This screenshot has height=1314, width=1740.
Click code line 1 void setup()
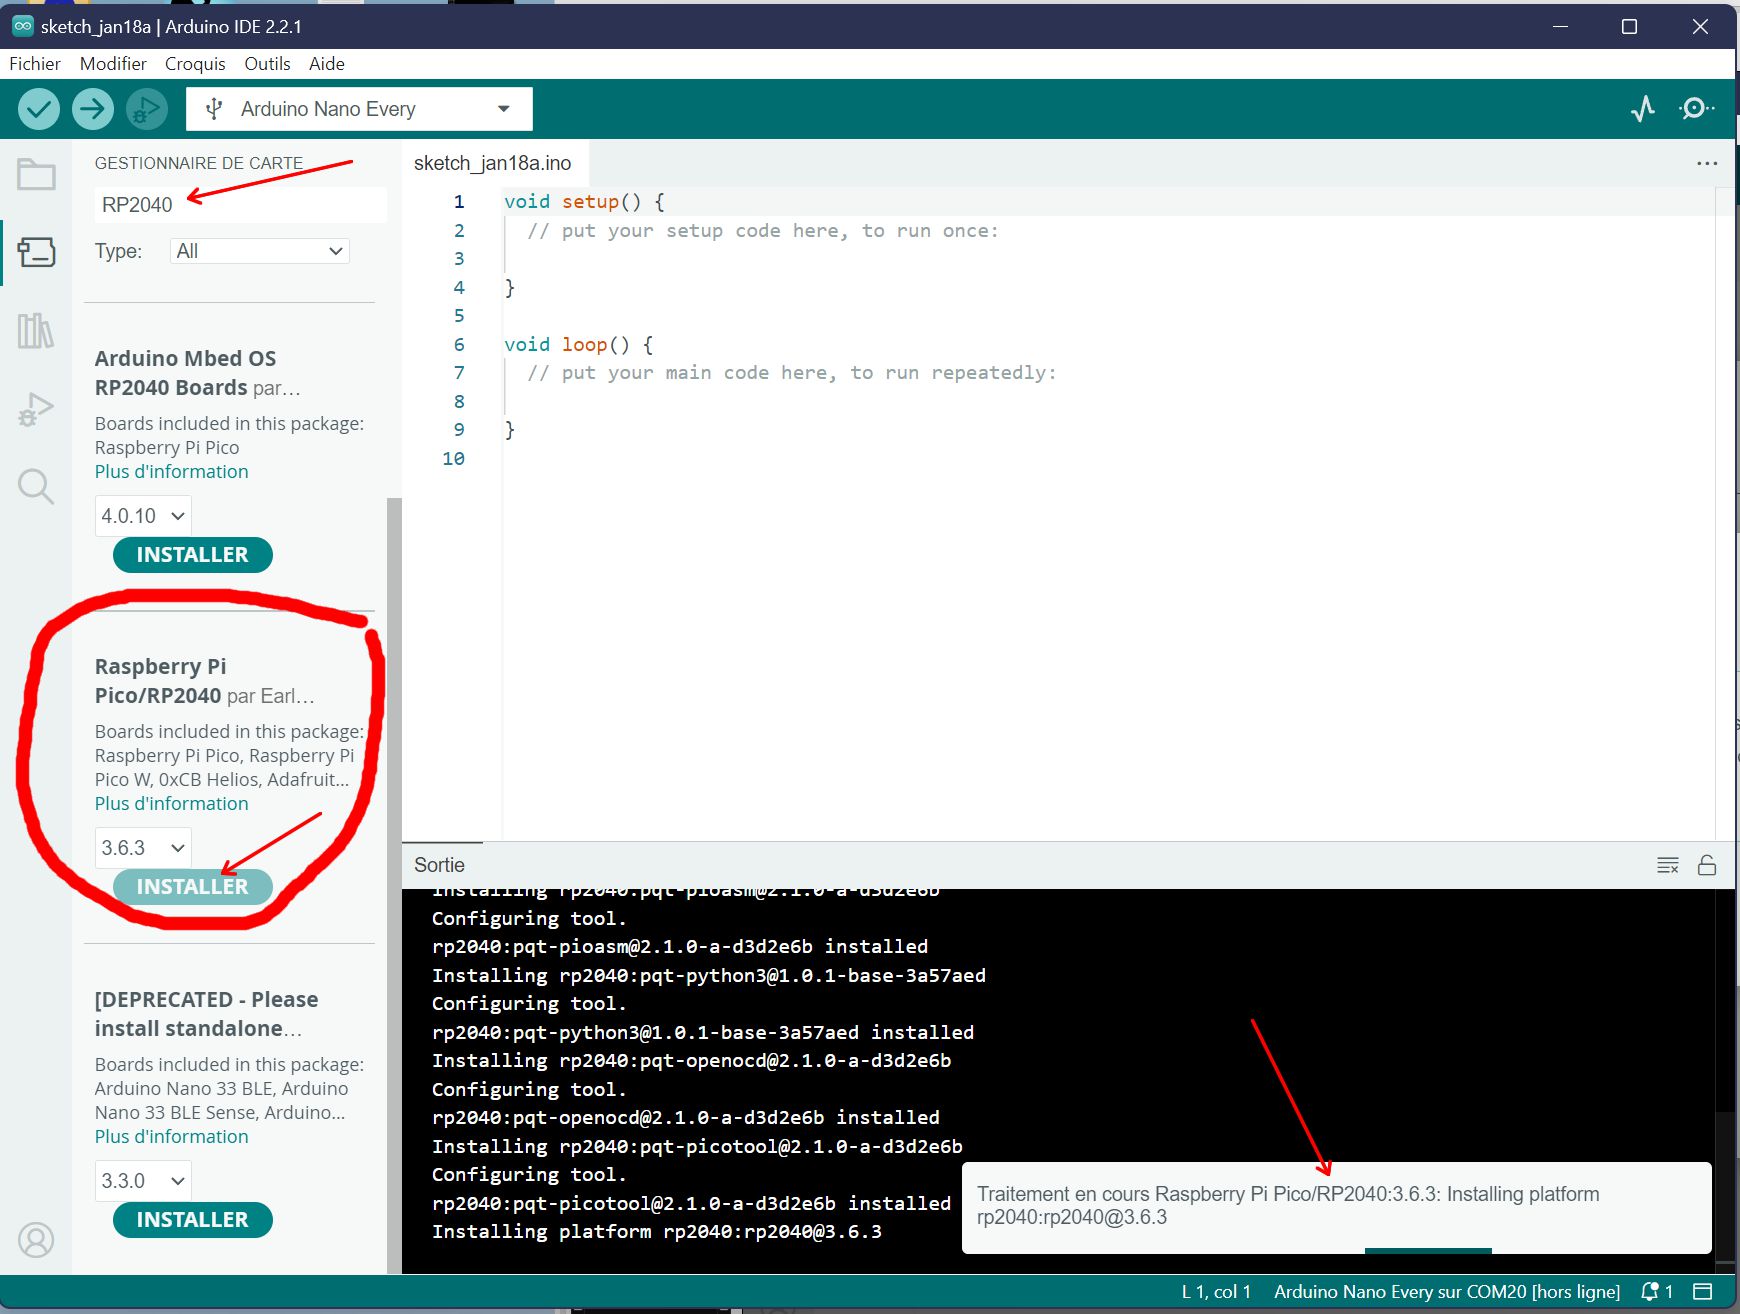pyautogui.click(x=584, y=202)
